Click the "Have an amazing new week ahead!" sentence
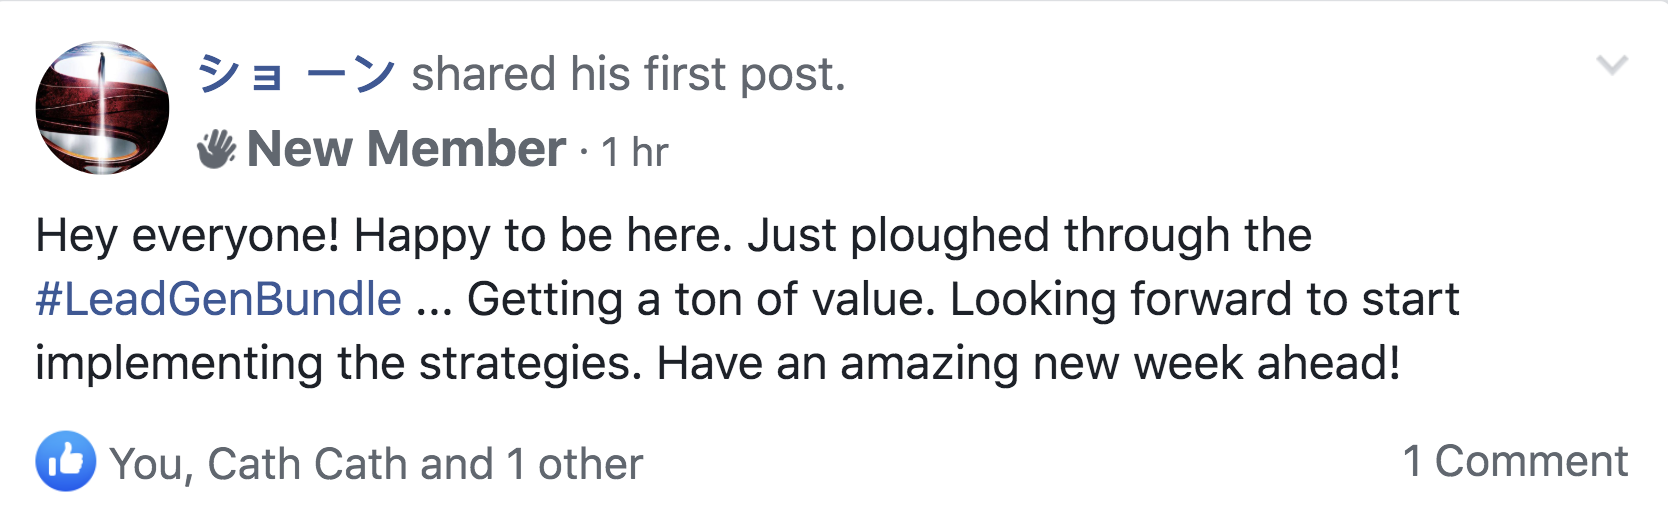Viewport: 1668px width, 520px height. pyautogui.click(x=1028, y=363)
